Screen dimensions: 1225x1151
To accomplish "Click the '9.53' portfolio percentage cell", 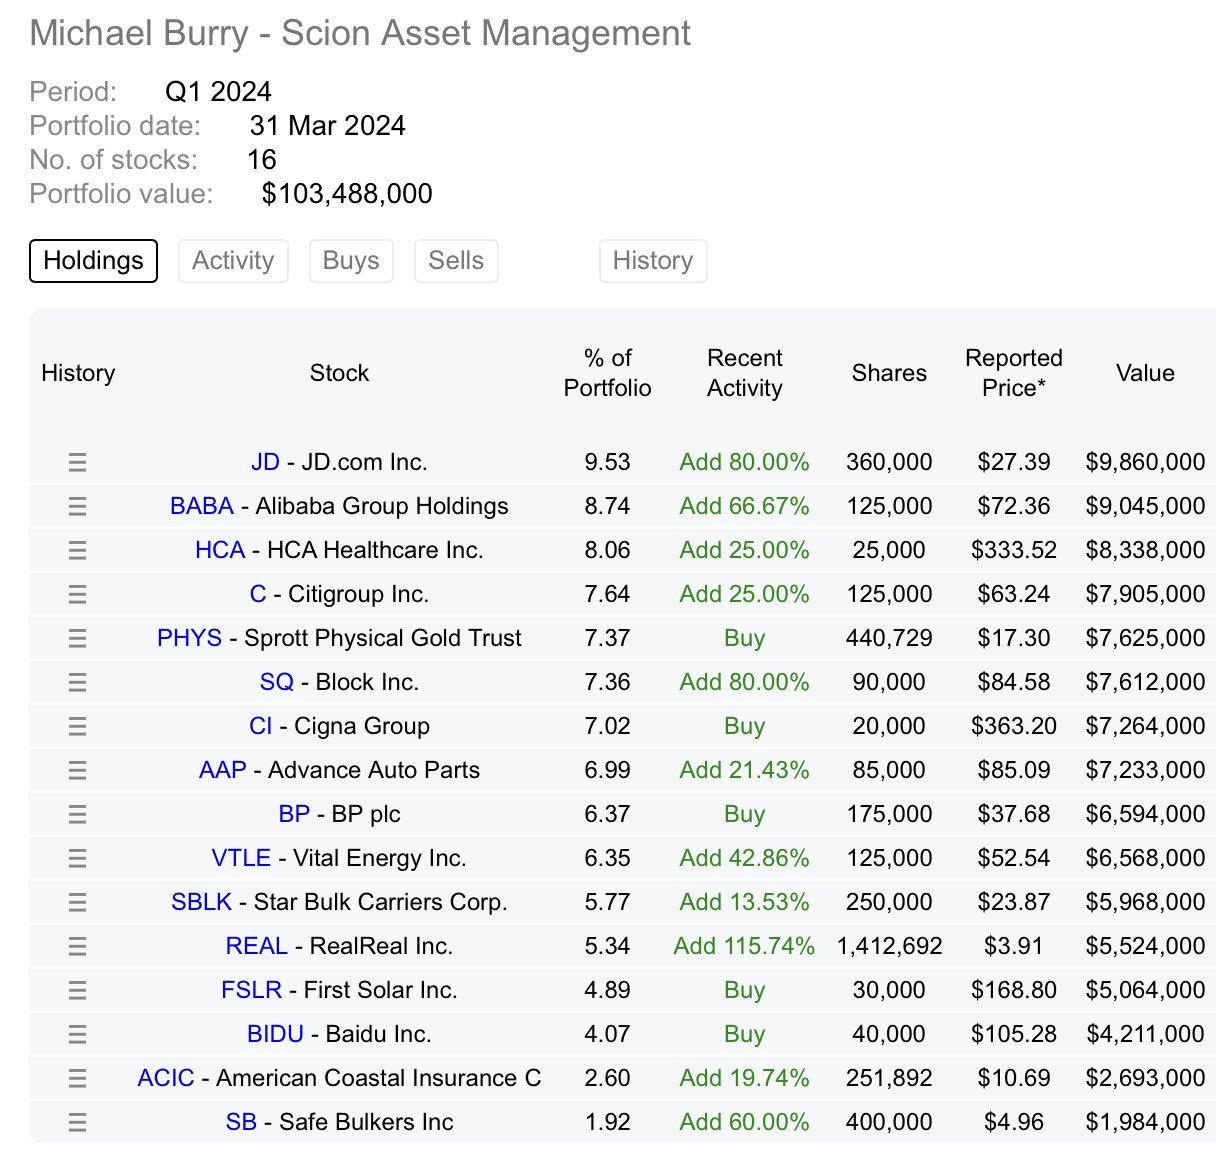I will point(607,462).
